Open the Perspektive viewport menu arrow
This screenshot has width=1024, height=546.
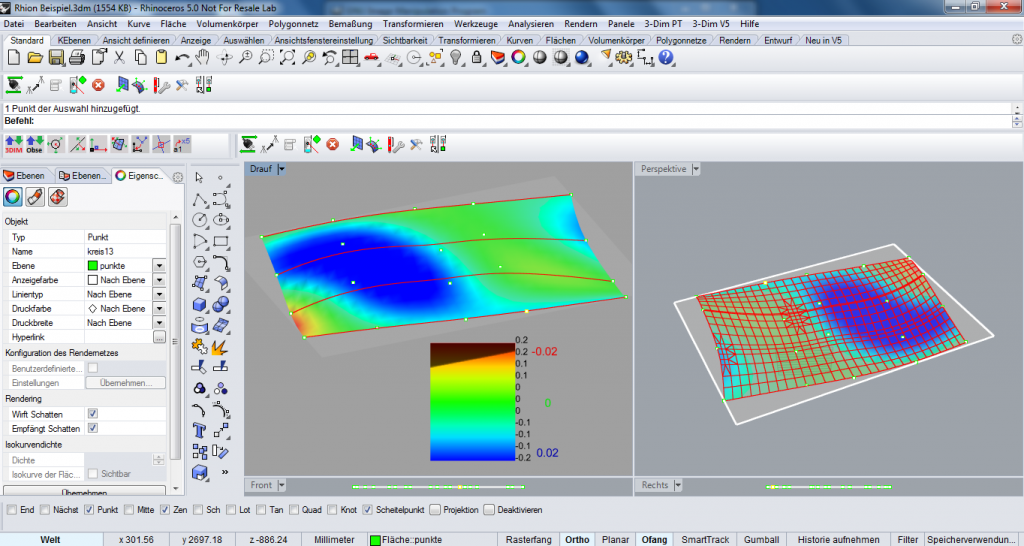coord(696,169)
